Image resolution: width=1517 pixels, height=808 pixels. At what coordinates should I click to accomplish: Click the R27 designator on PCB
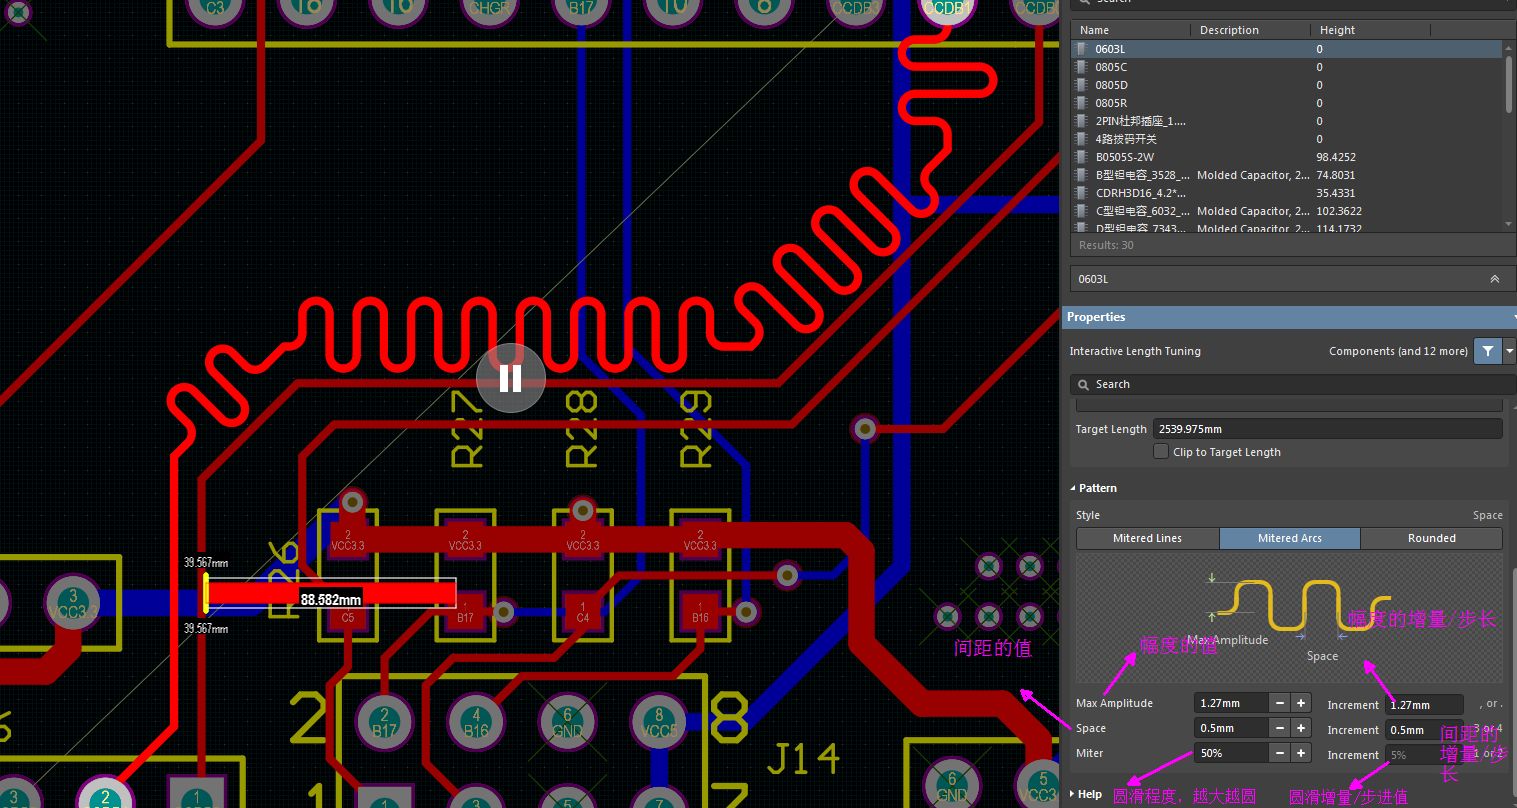pyautogui.click(x=467, y=430)
